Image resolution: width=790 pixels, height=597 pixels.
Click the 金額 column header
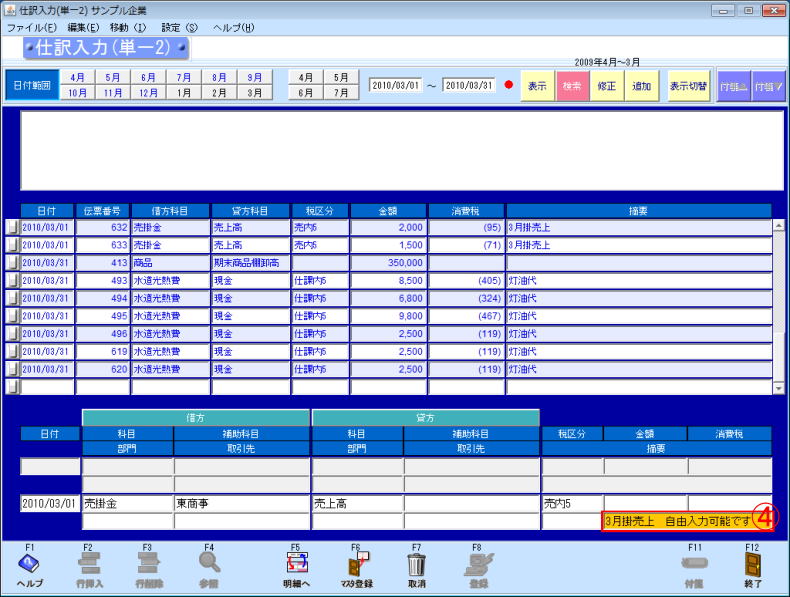(388, 211)
